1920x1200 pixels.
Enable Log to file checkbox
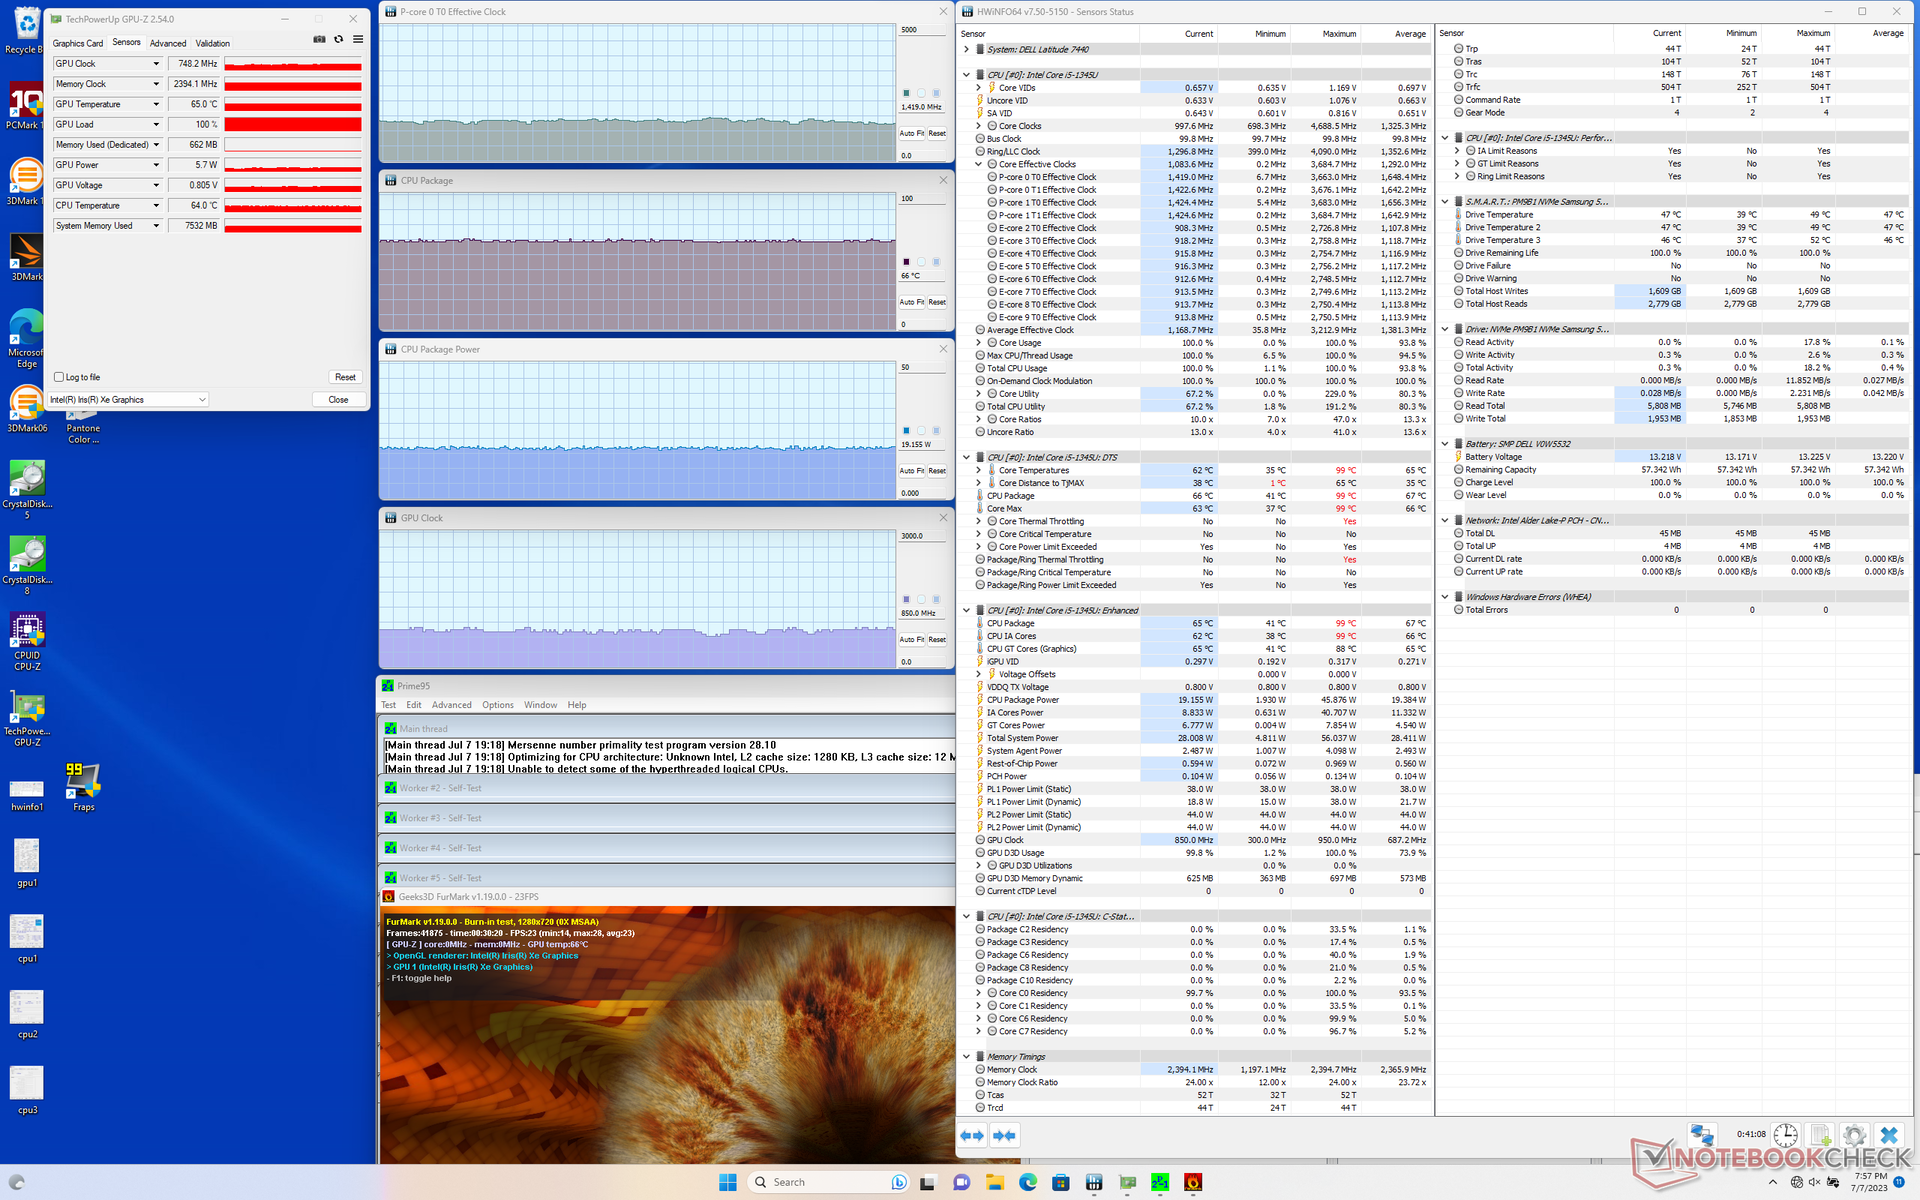coord(60,377)
